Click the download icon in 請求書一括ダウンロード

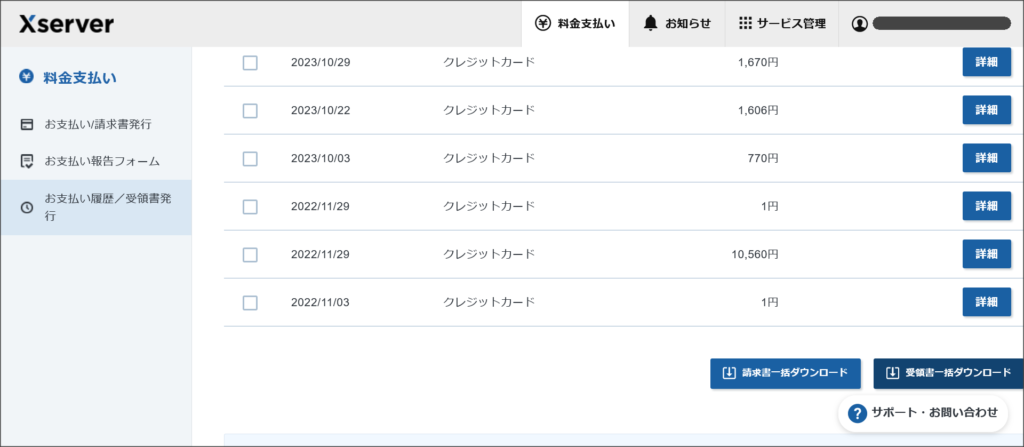[x=729, y=373]
